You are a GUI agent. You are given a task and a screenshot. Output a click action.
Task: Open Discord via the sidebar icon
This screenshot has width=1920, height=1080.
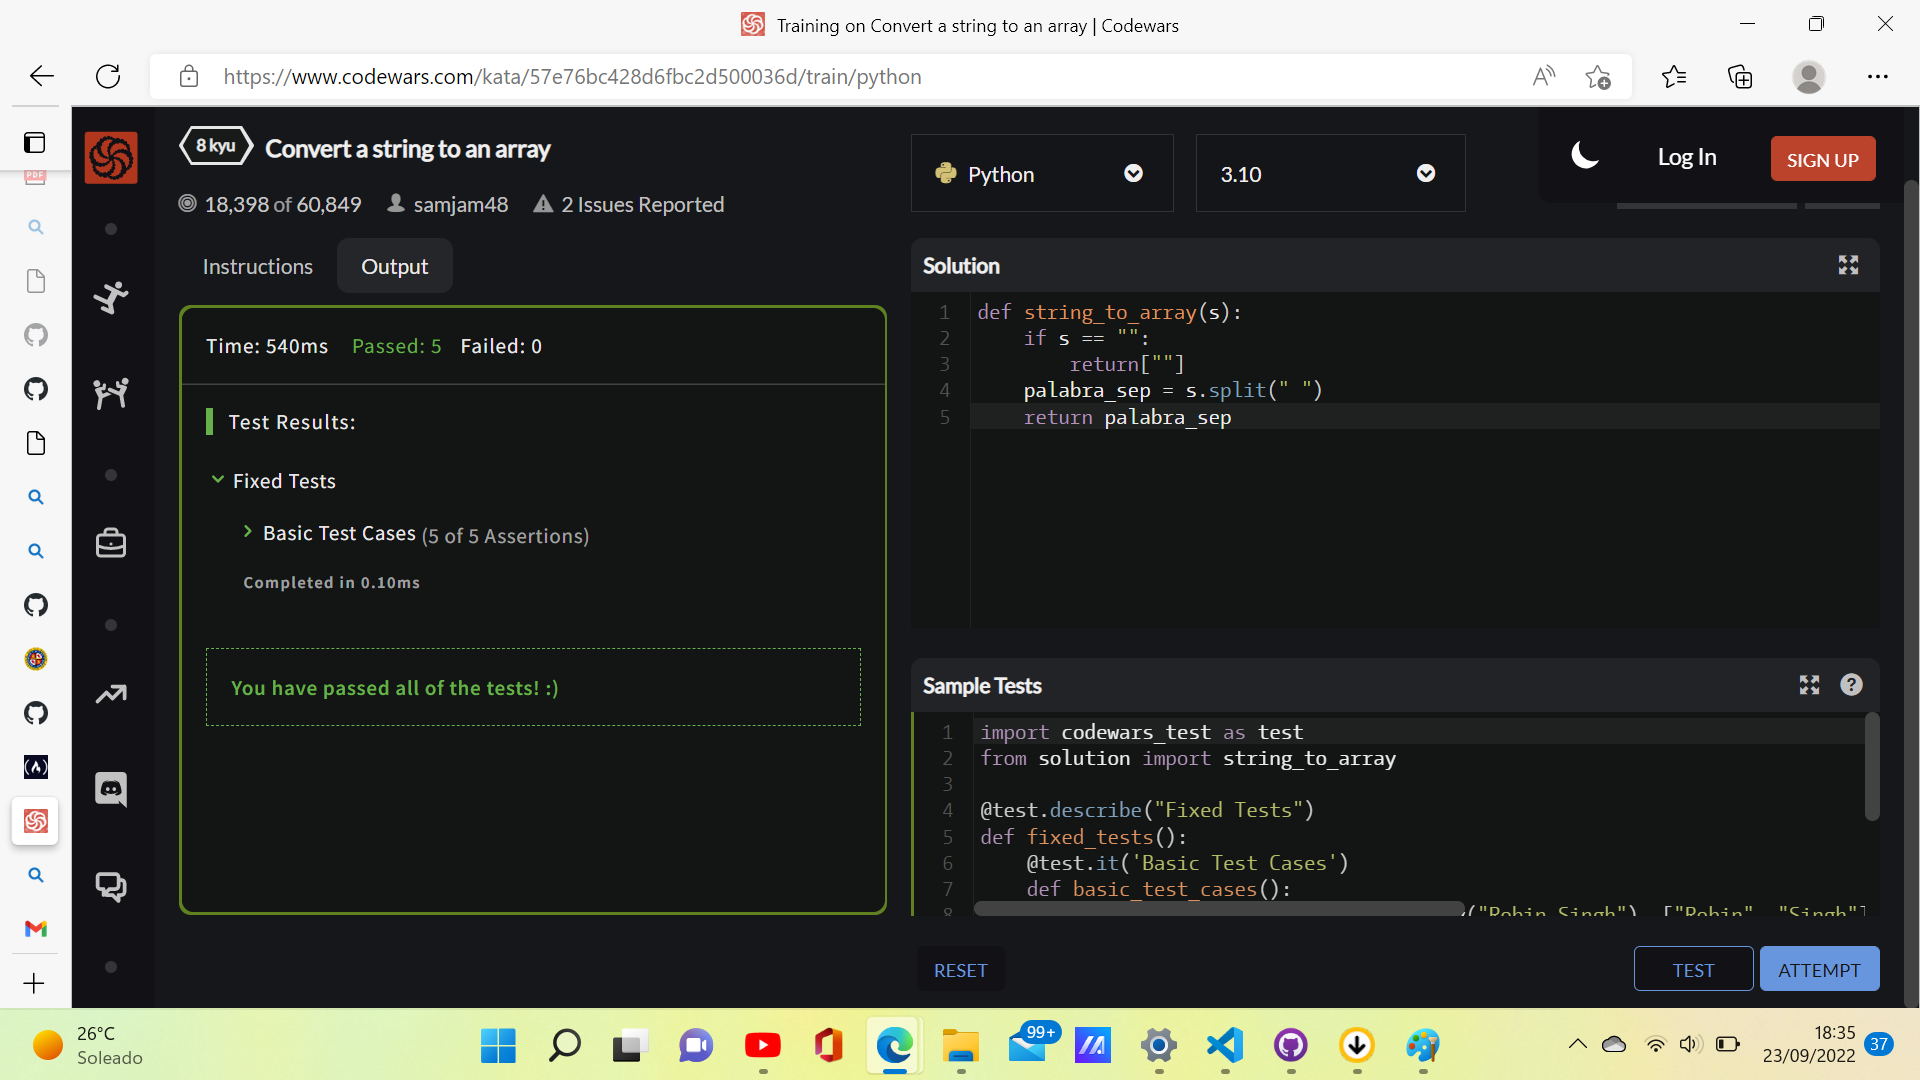110,788
